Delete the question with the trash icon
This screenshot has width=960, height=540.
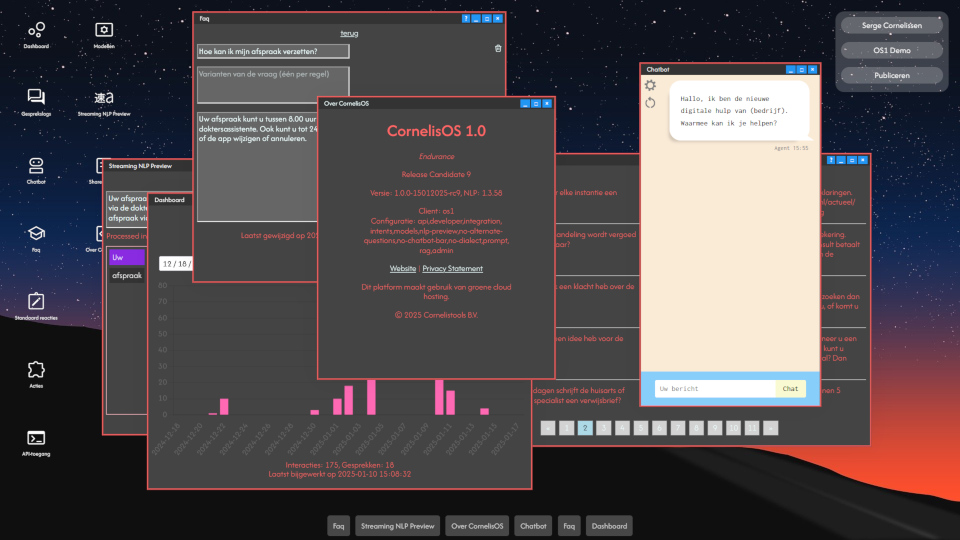[x=498, y=48]
